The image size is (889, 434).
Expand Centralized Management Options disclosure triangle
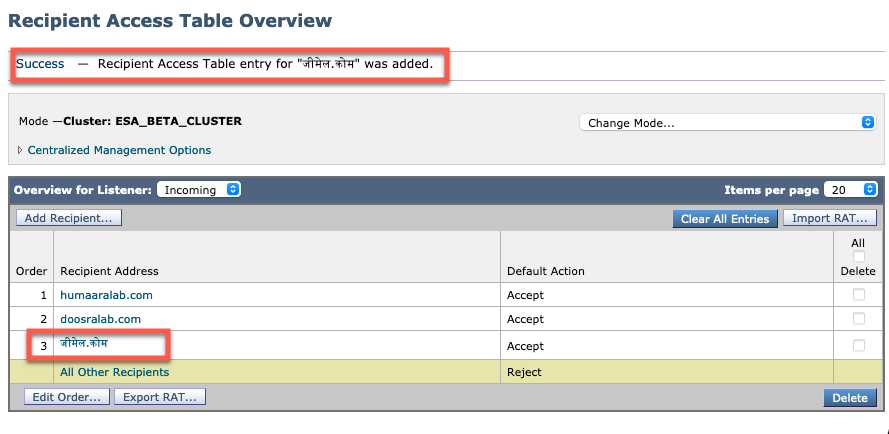(21, 150)
